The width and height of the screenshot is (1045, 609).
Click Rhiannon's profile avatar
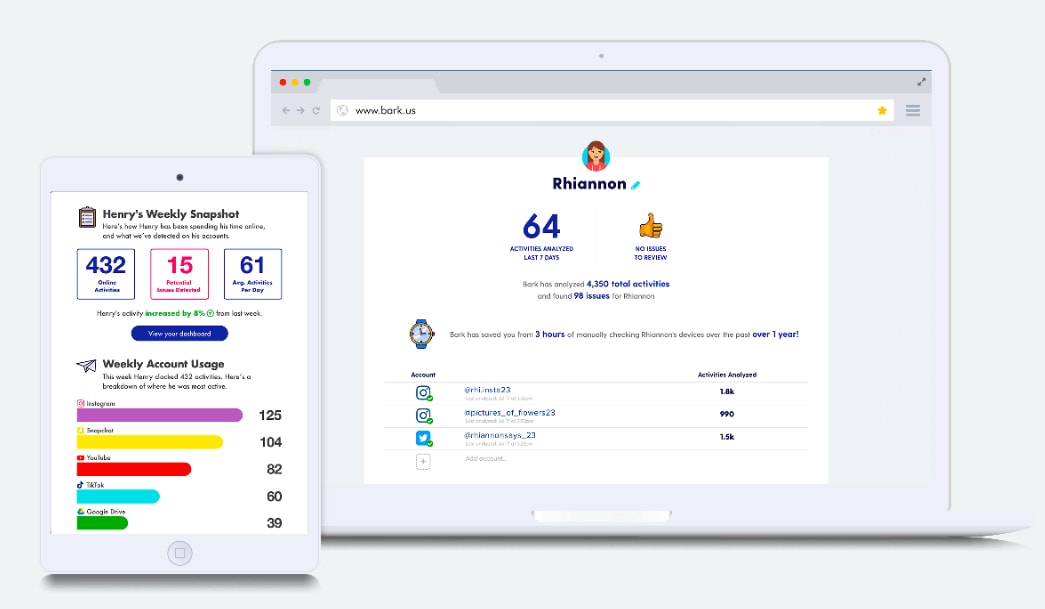click(x=596, y=156)
